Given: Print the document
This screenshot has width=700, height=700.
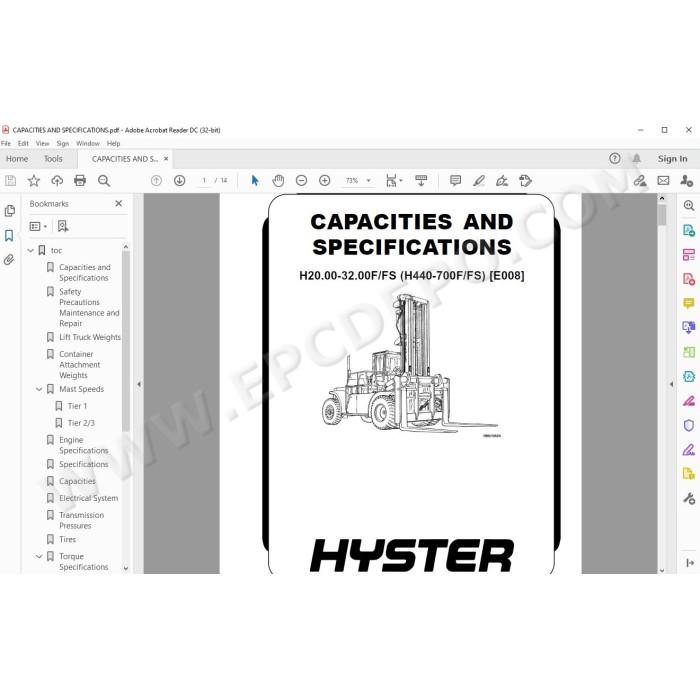Looking at the screenshot, I should (x=80, y=181).
